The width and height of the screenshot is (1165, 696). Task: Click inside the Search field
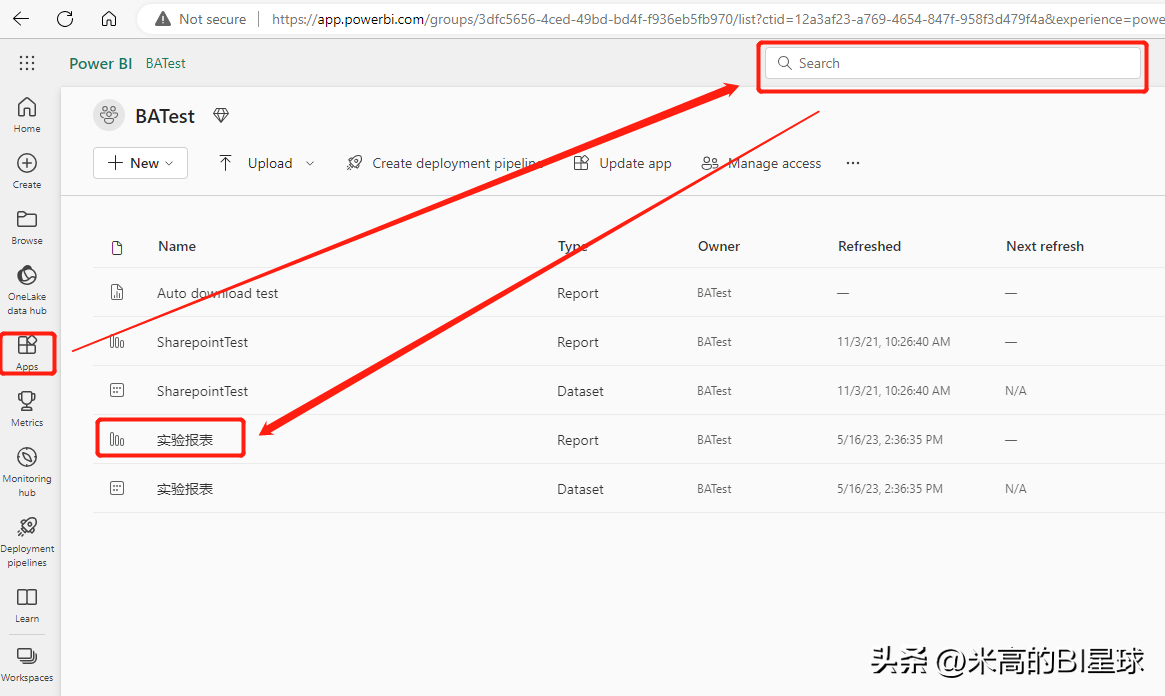[953, 63]
